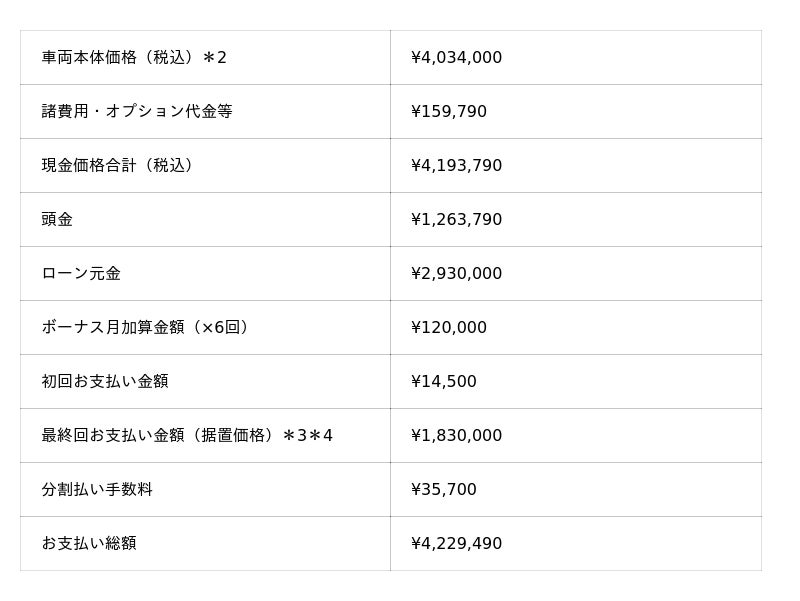Click the ローン元金 loan principal label
Viewport: 800px width, 601px height.
pyautogui.click(x=81, y=273)
